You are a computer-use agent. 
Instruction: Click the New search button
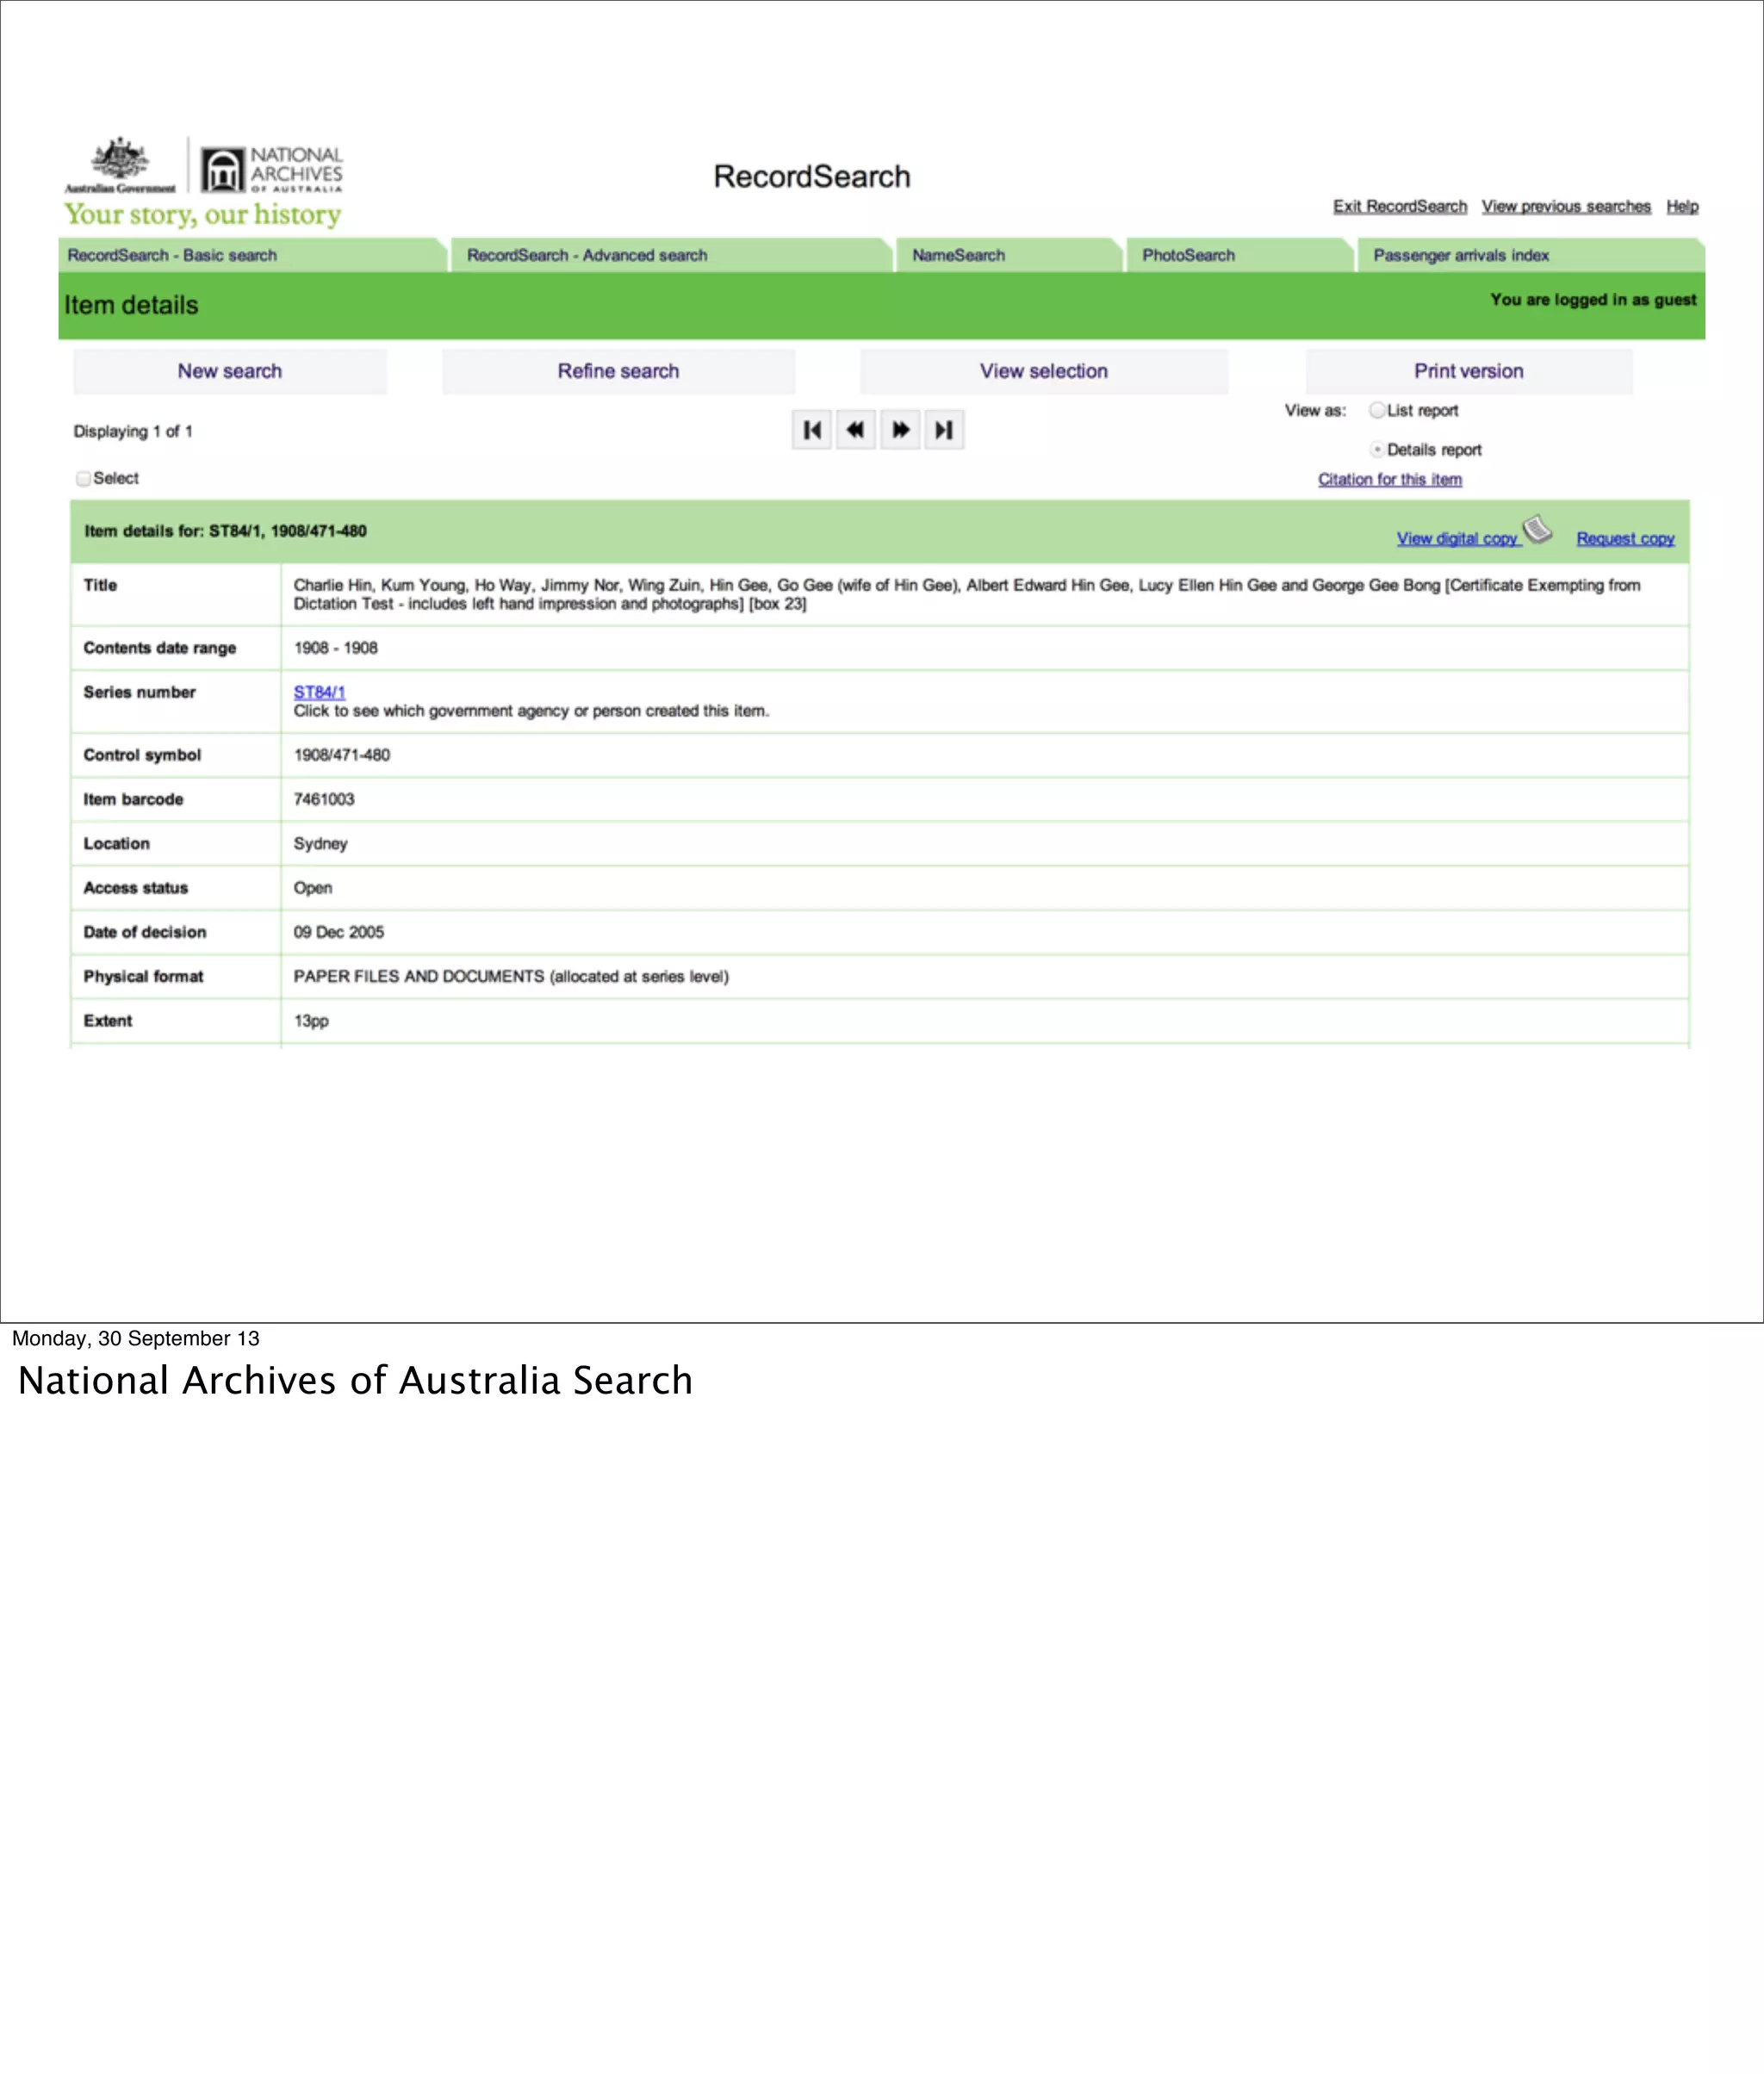click(x=230, y=371)
